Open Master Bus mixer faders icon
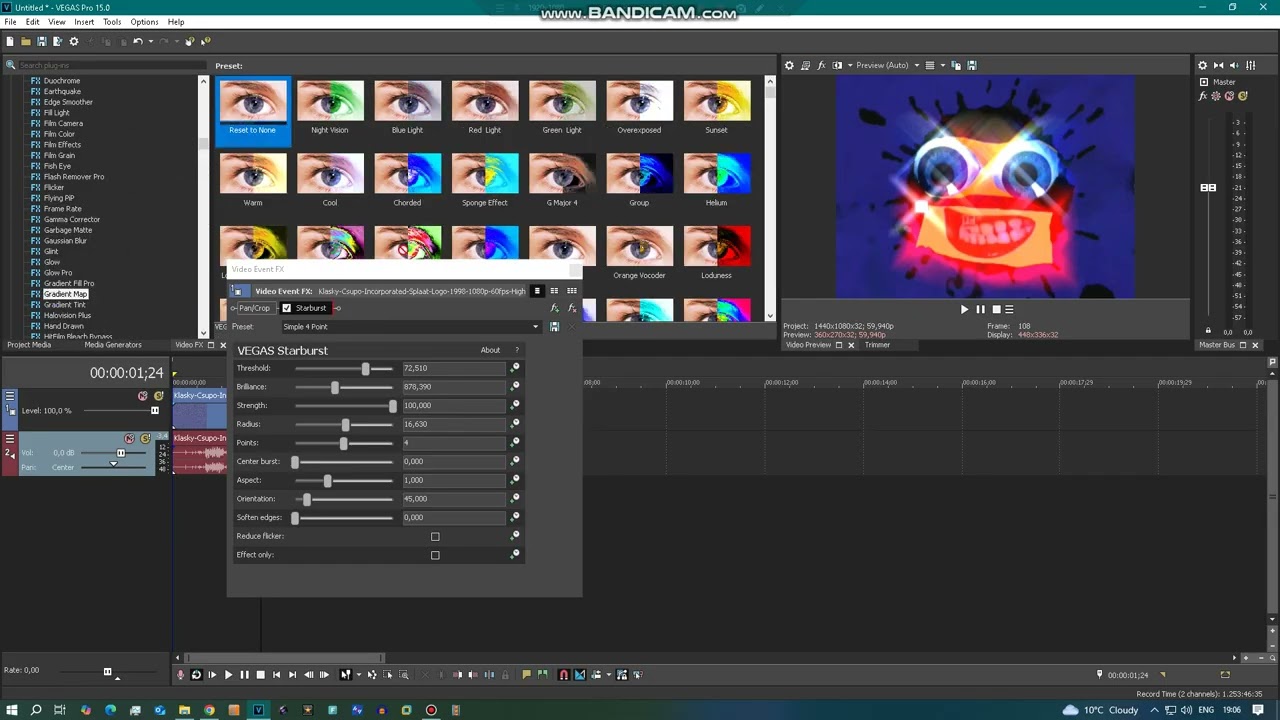This screenshot has width=1280, height=720. coord(1250,65)
